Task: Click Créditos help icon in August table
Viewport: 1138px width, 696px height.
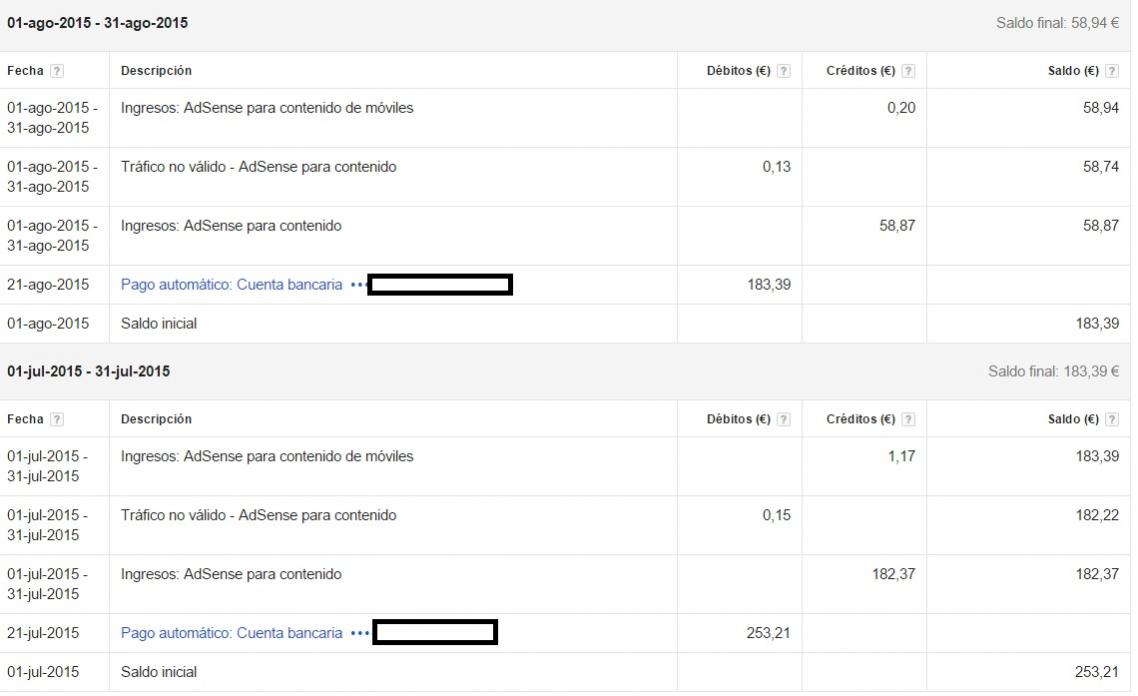Action: tap(908, 71)
